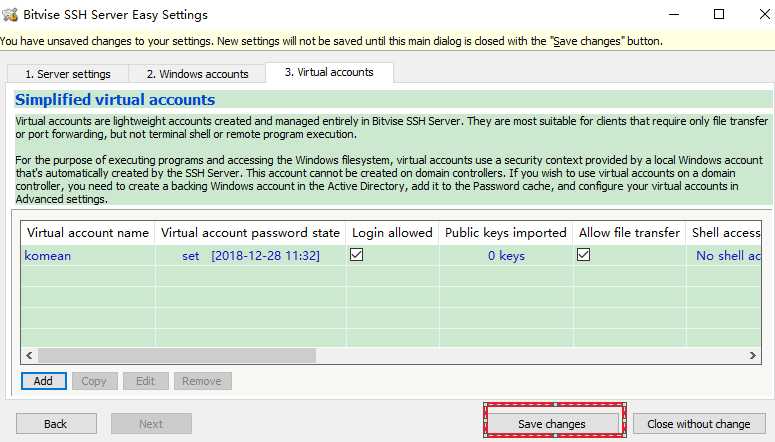Click the Remove button
Screen dimensions: 775x442
[x=202, y=381]
